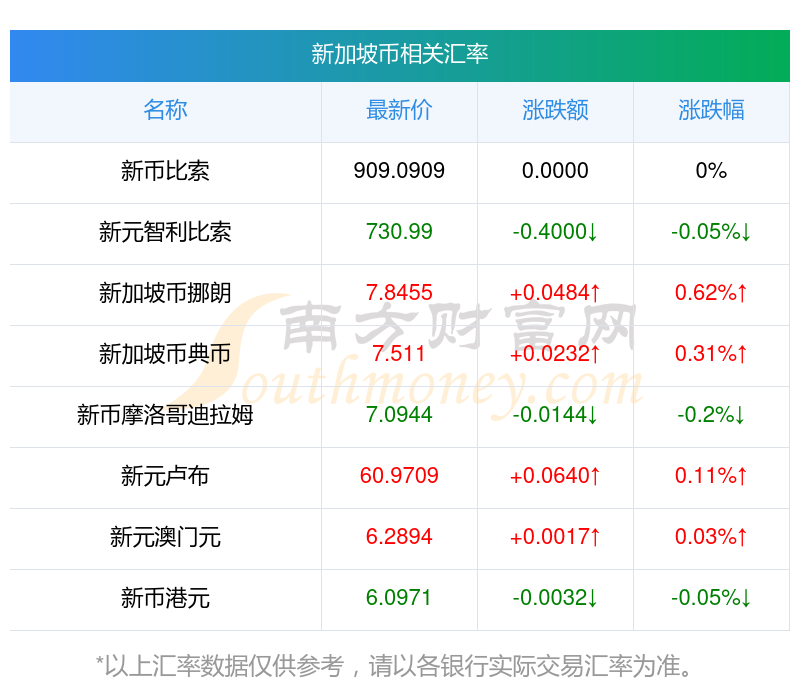Select the 涨跌额 column header
Viewport: 800px width, 698px height.
(555, 110)
